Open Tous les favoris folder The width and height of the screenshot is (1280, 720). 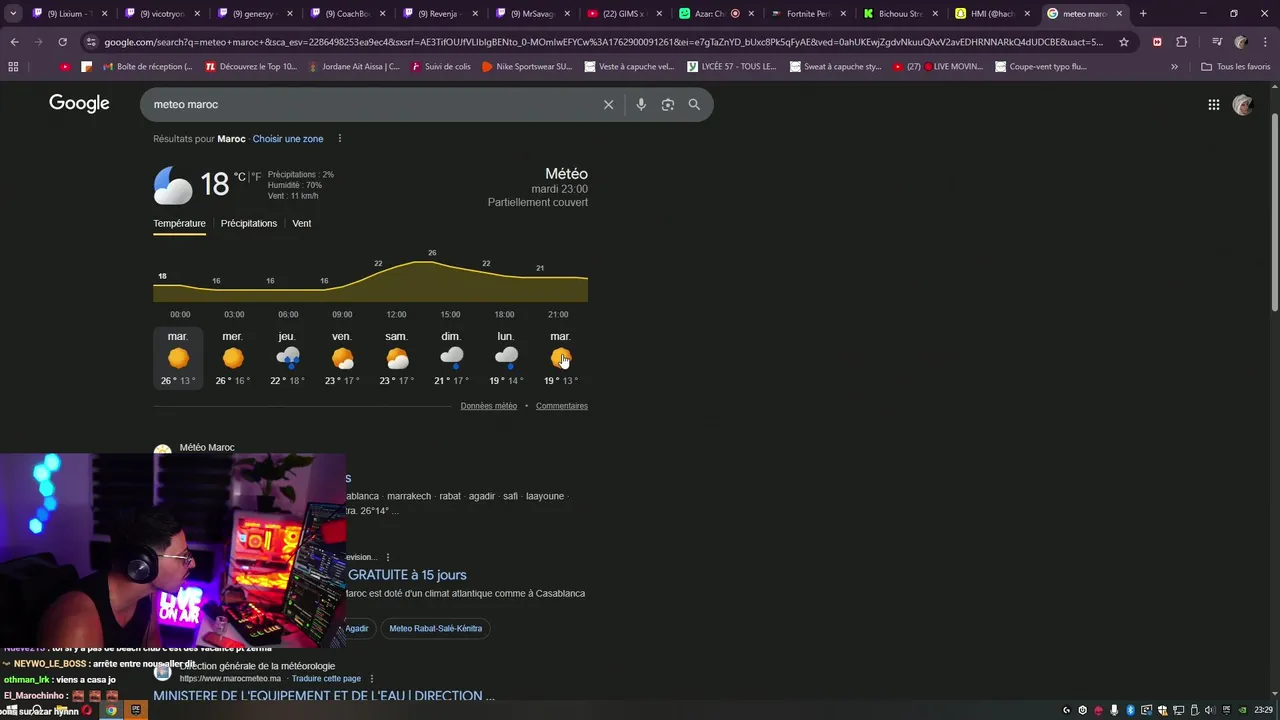[1236, 66]
